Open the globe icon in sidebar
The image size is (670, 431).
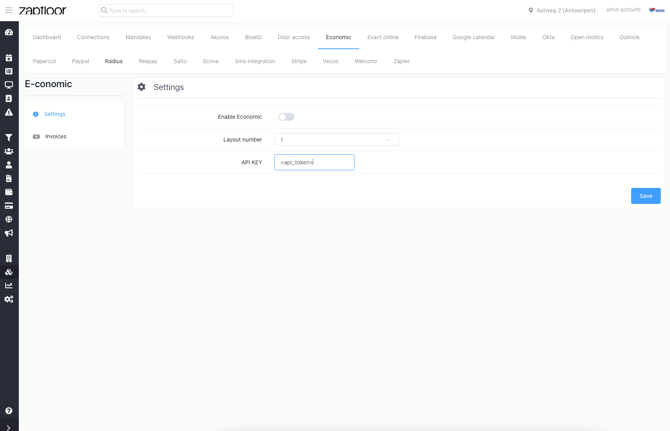point(9,219)
